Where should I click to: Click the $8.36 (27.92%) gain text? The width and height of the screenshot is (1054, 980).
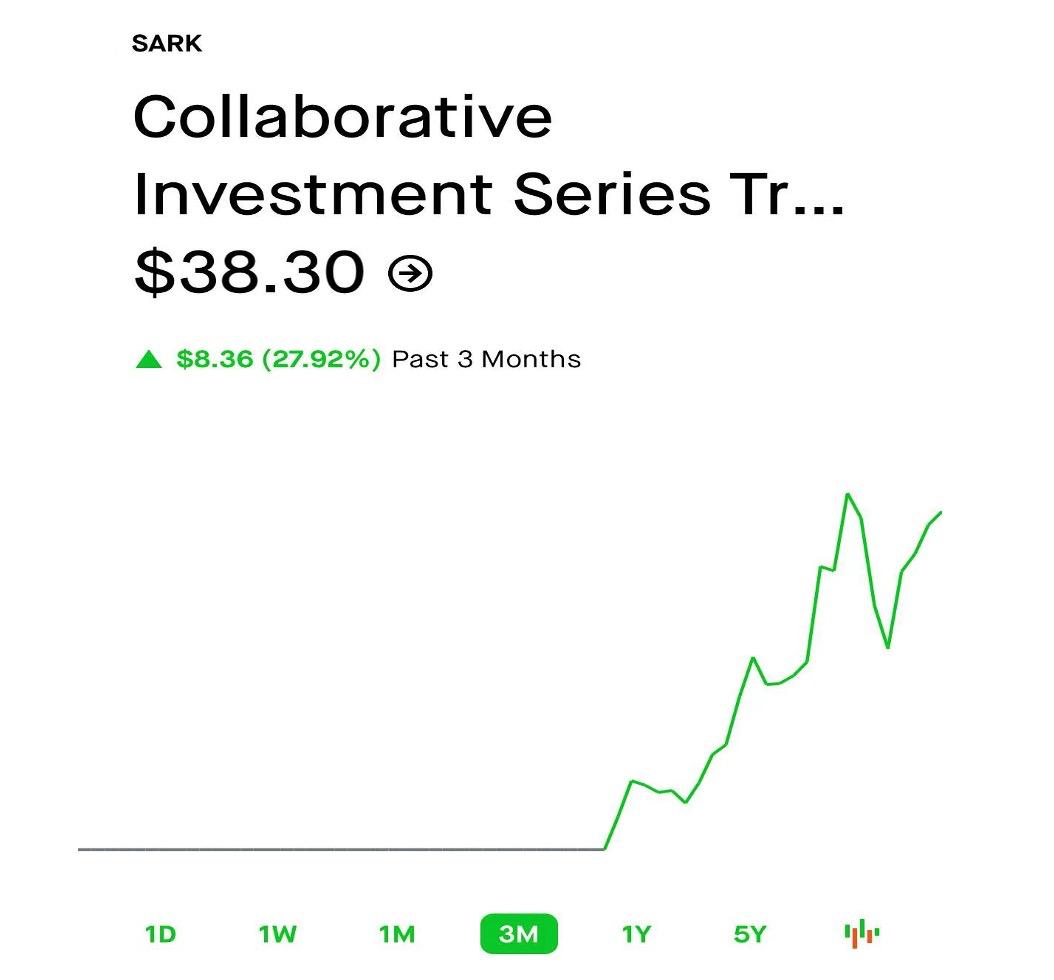[278, 359]
